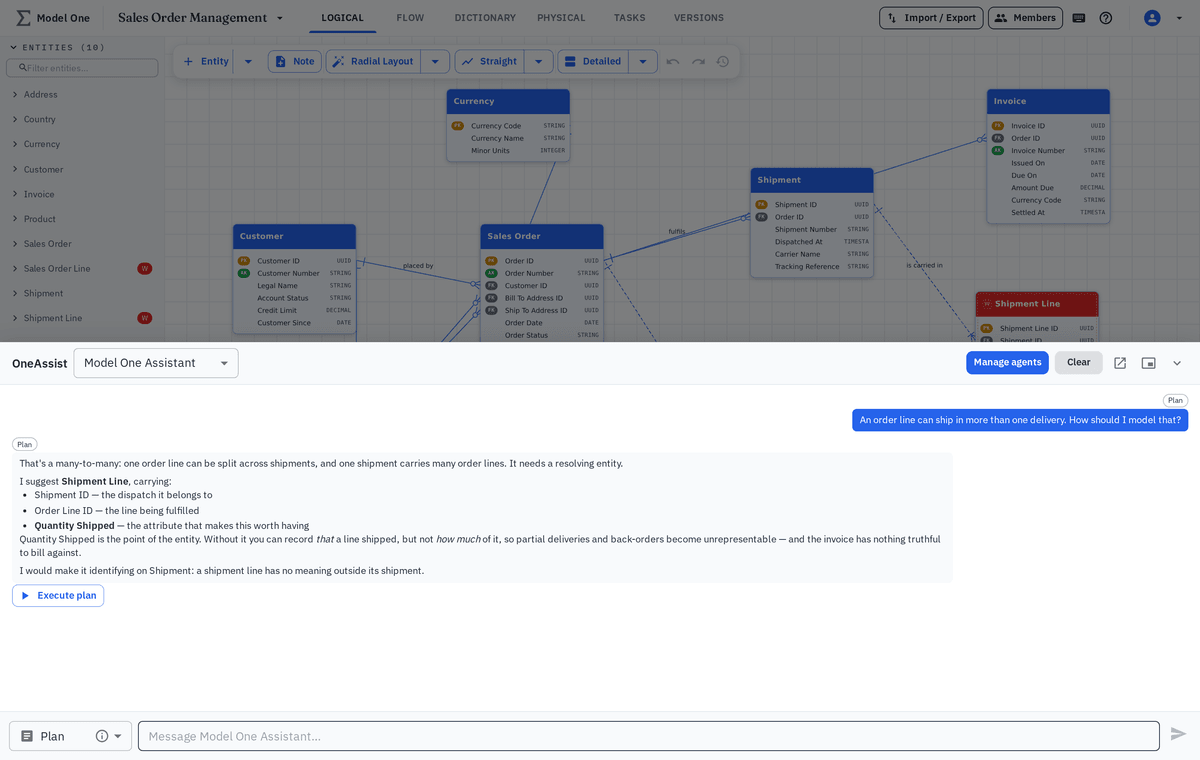Click the user message bubble about order line
The image size is (1200, 760).
pyautogui.click(x=1020, y=420)
